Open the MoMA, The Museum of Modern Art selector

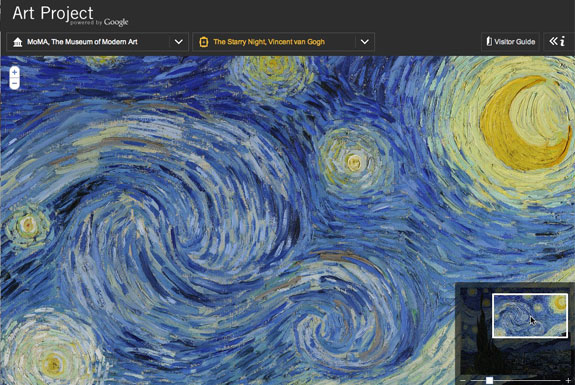pyautogui.click(x=97, y=42)
